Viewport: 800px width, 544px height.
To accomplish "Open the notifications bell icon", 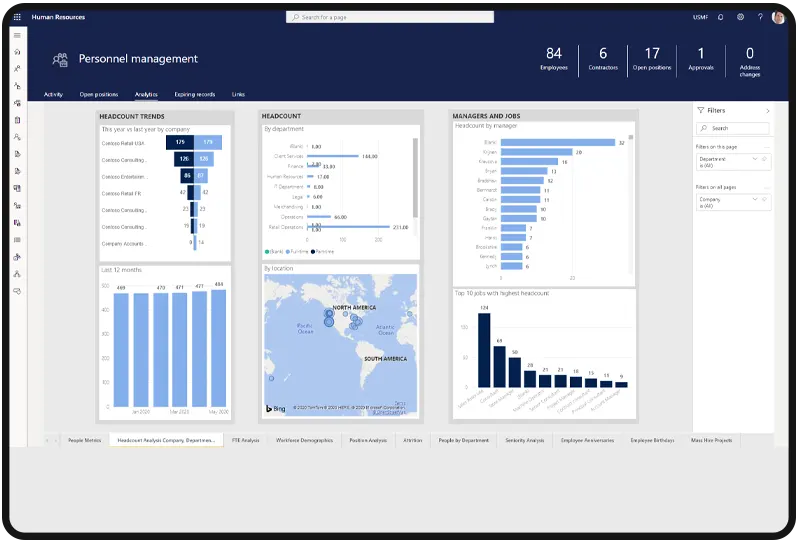I will (722, 17).
